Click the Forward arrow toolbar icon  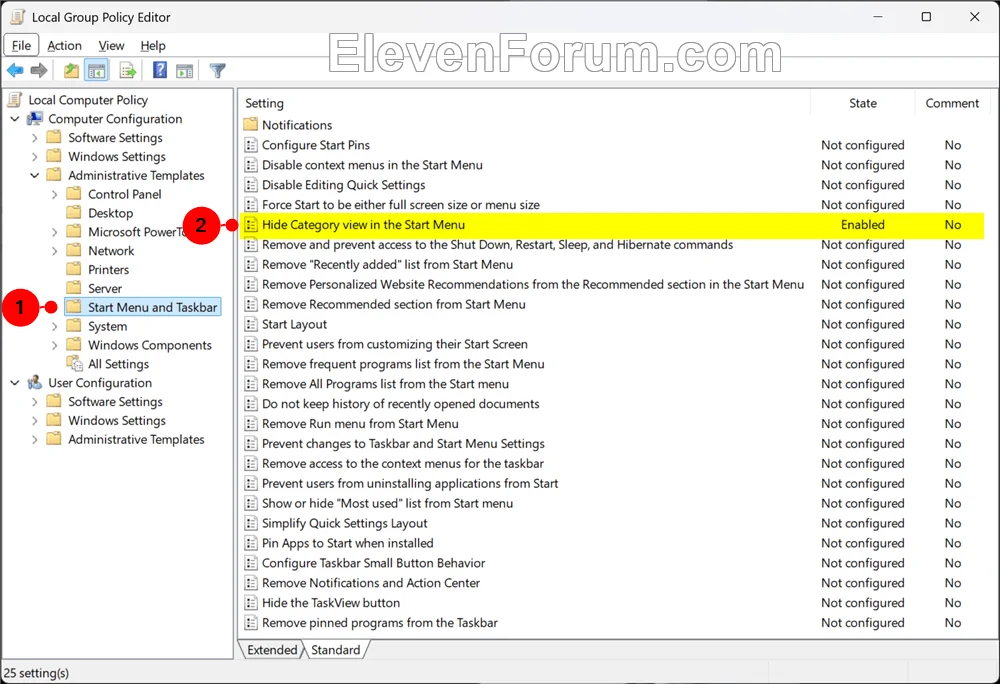[x=39, y=70]
